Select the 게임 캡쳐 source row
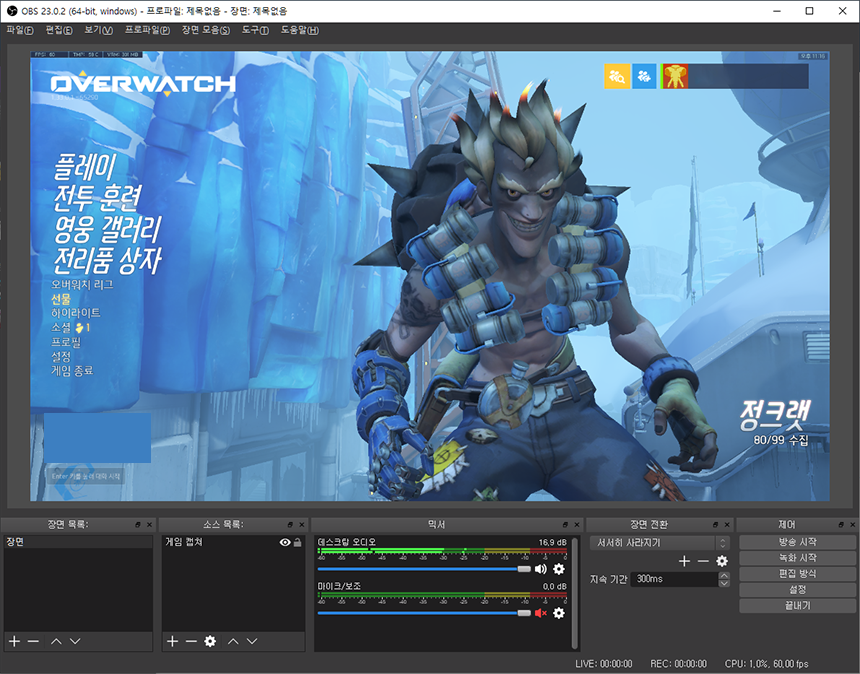The image size is (860, 674). tap(233, 542)
